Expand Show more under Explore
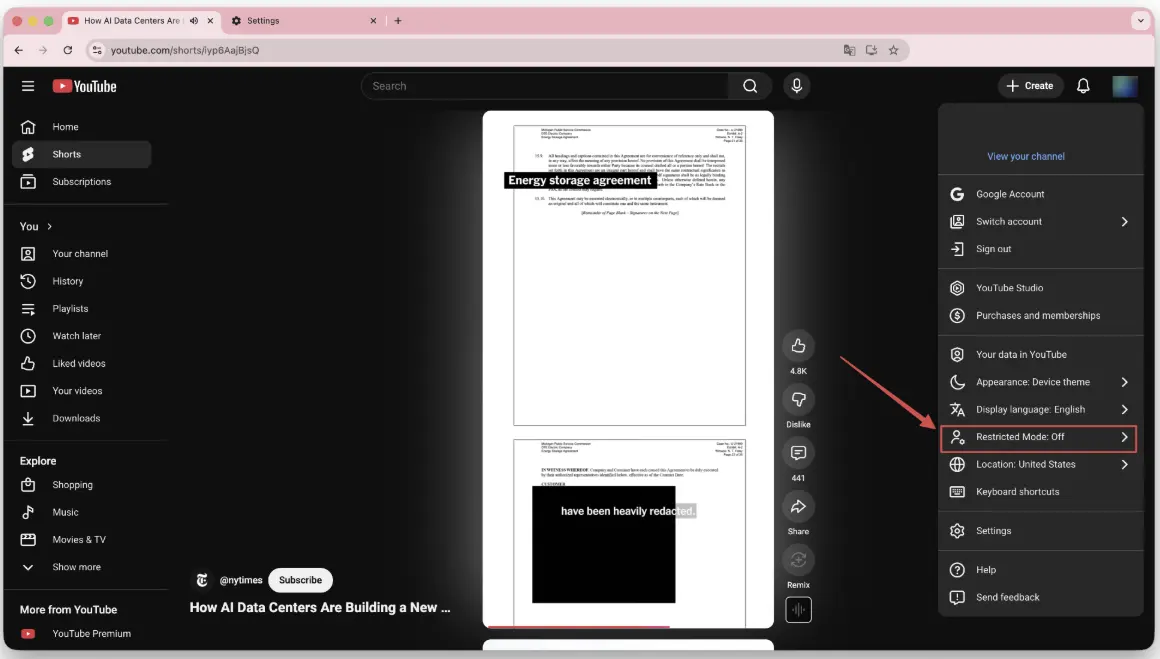 pos(81,567)
